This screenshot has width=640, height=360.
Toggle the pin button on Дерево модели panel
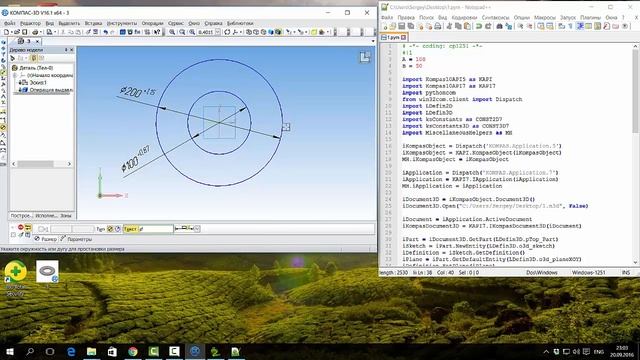(66, 50)
